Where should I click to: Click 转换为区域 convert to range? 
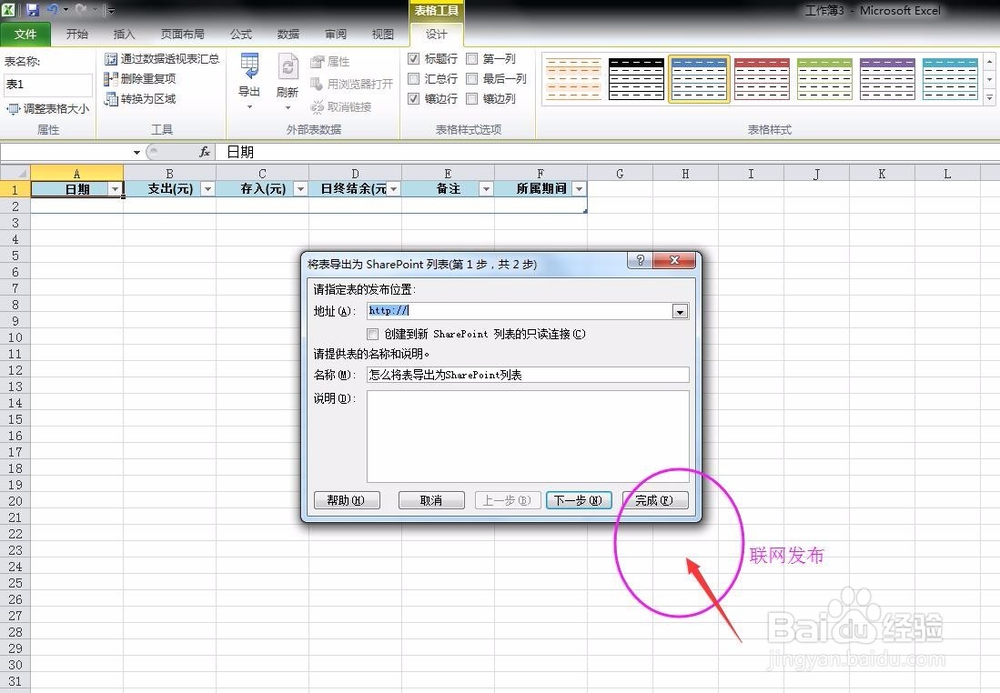point(140,99)
